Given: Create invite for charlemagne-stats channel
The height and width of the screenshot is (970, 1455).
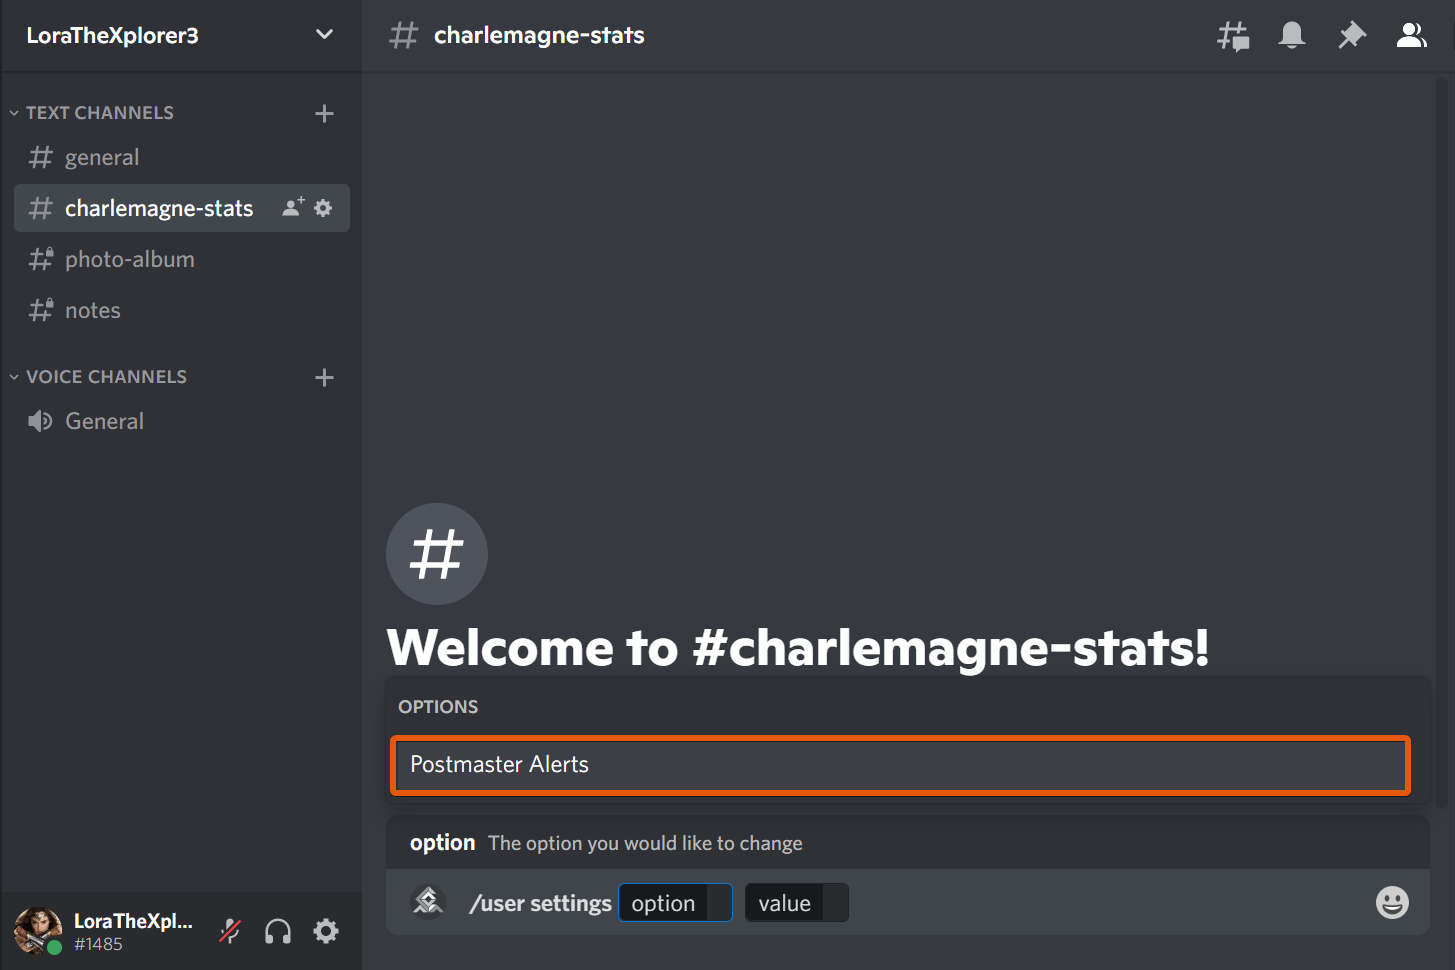Looking at the screenshot, I should coord(293,207).
